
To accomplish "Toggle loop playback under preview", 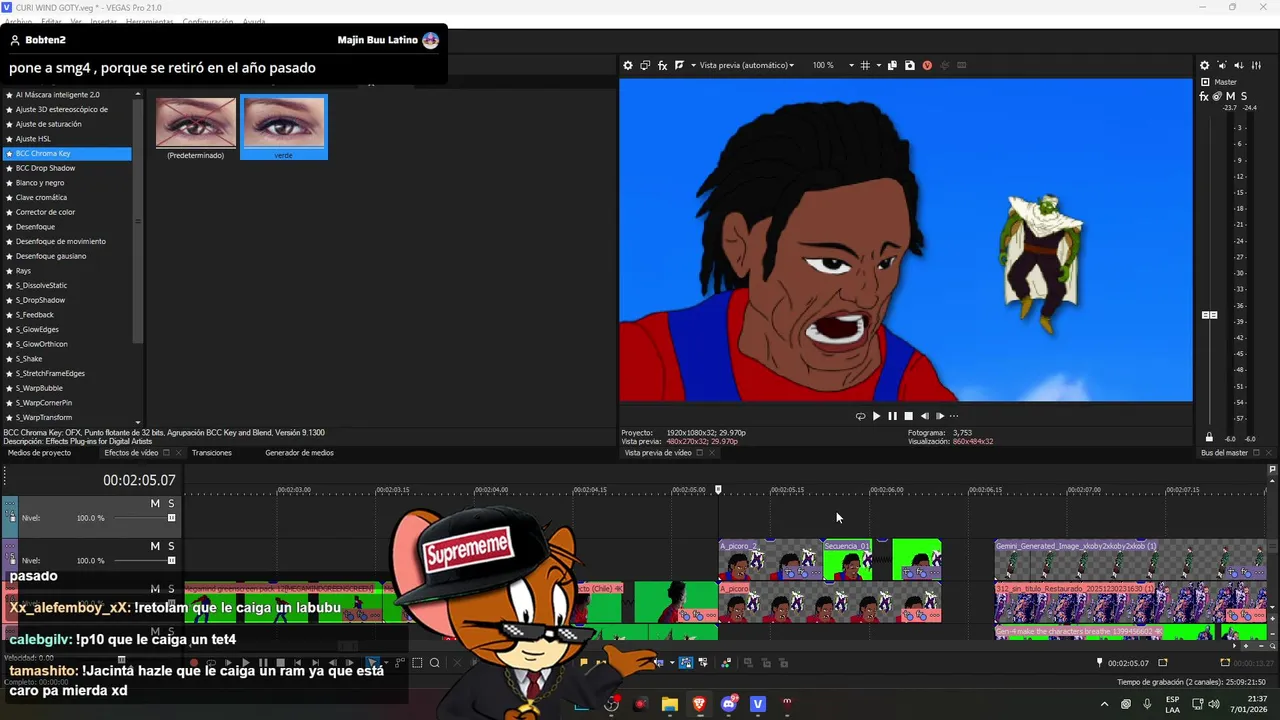I will click(860, 416).
